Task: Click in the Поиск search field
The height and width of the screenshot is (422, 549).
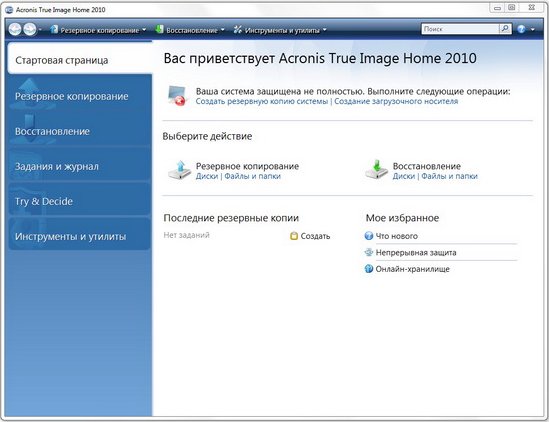Action: (x=460, y=29)
